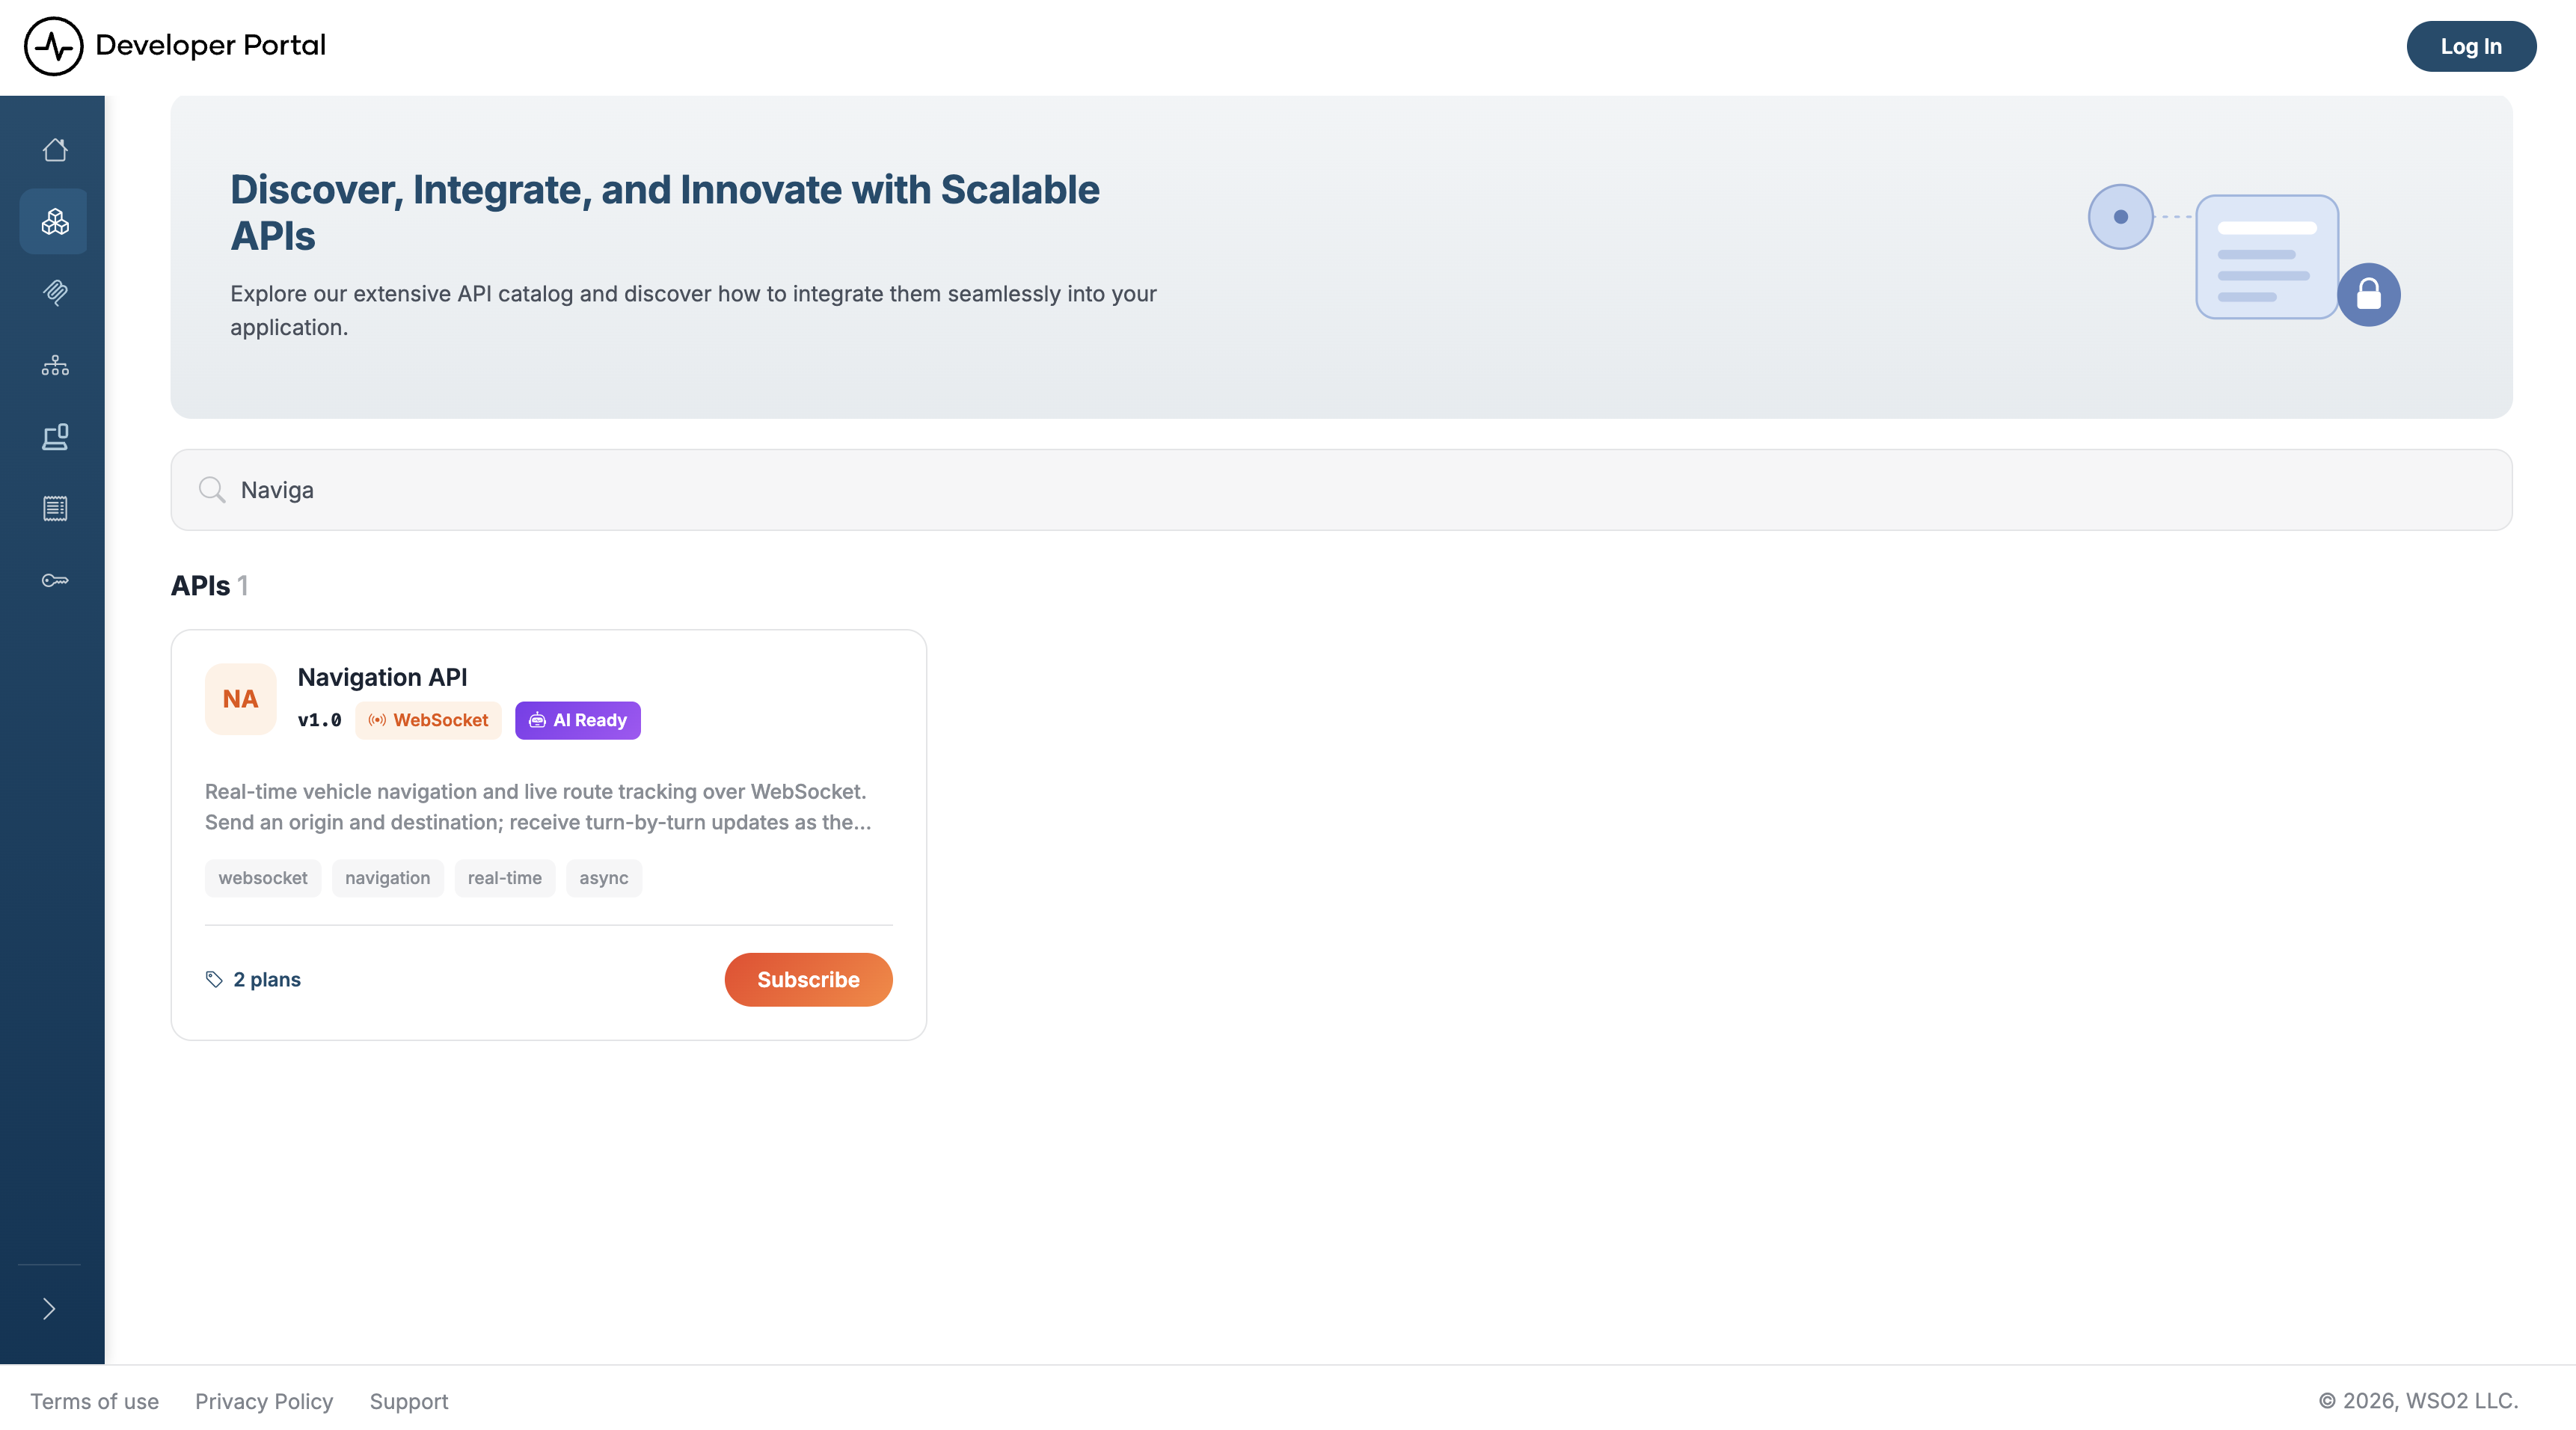Select the async tag
2576x1430 pixels.
pos(604,878)
